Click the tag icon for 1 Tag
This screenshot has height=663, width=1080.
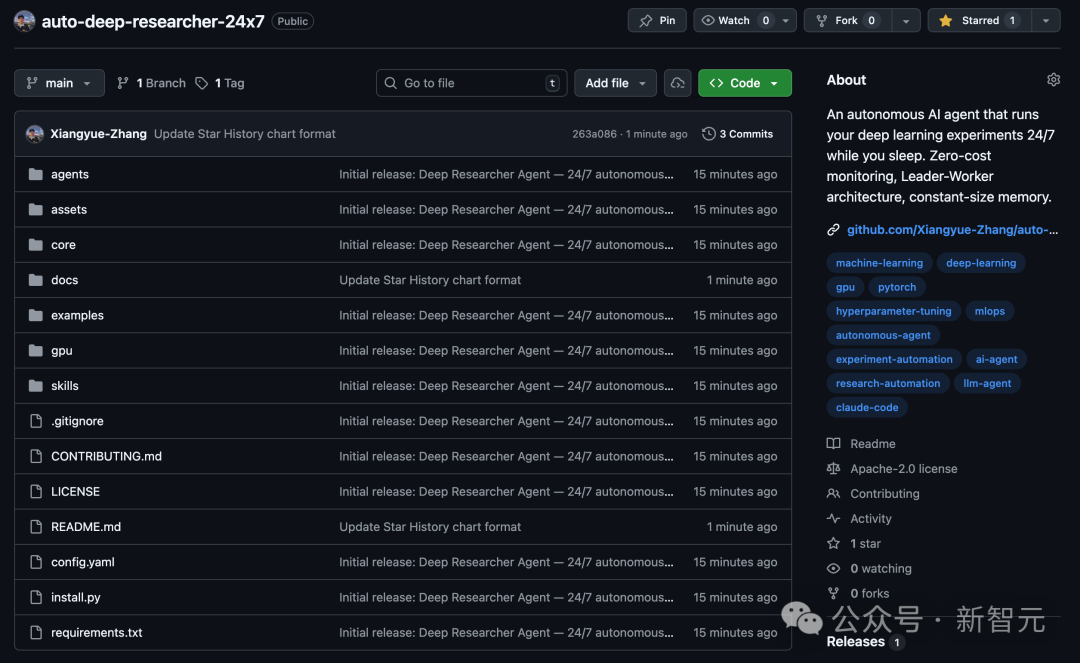[x=202, y=83]
